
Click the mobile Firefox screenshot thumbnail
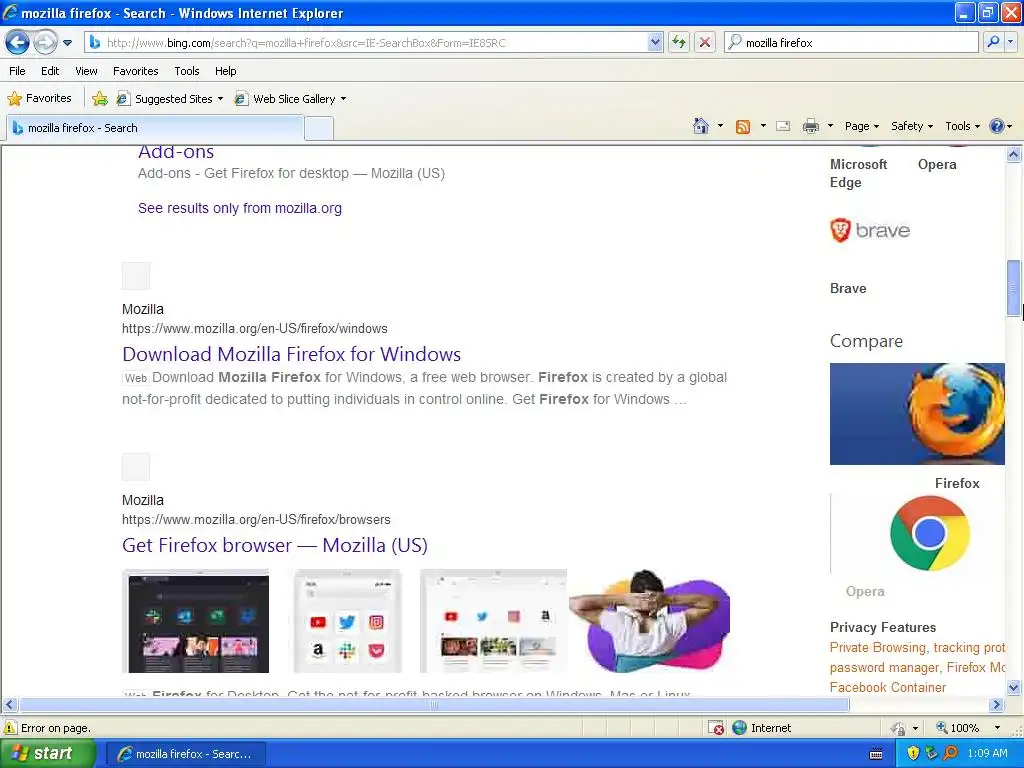[347, 621]
